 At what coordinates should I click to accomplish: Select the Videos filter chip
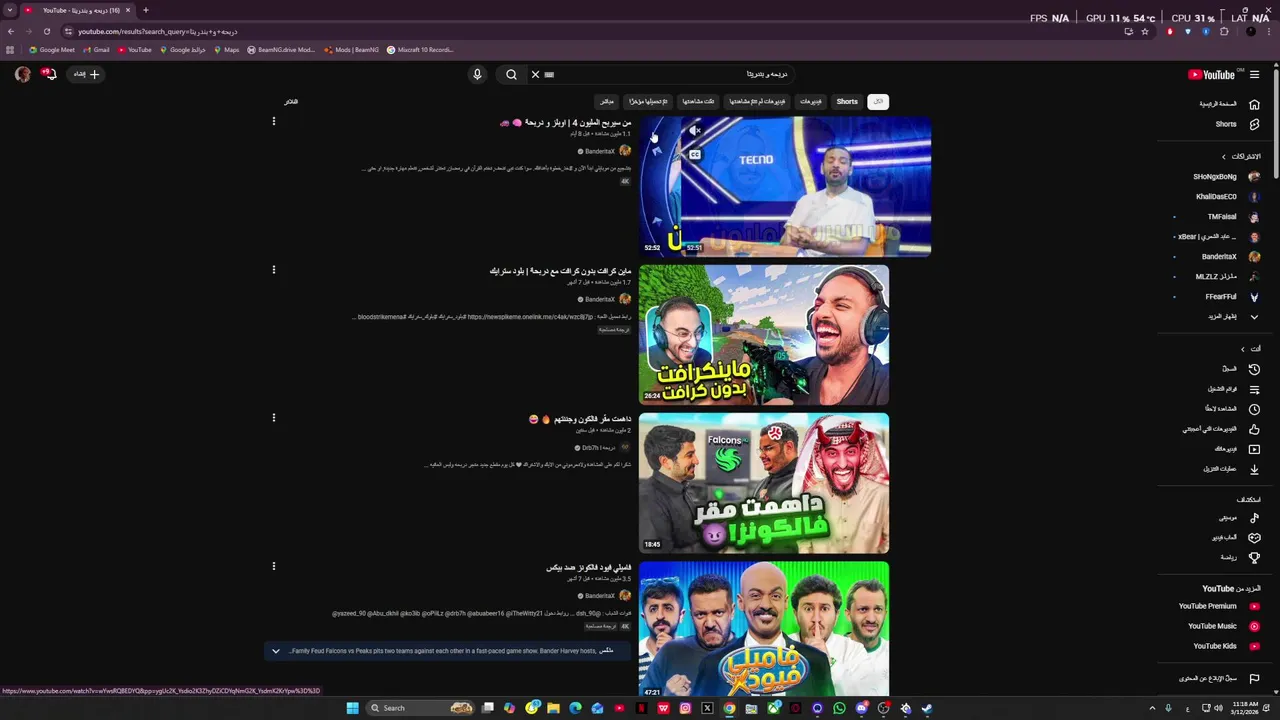pos(810,101)
